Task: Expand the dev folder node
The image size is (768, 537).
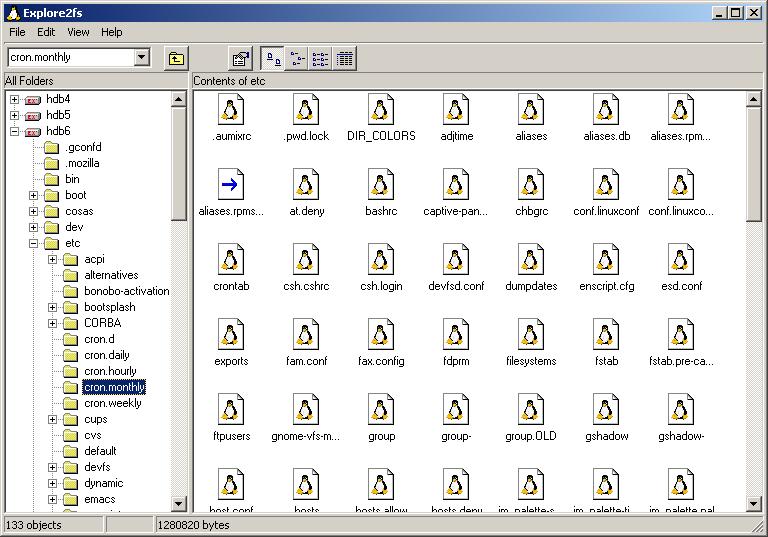Action: tap(33, 227)
